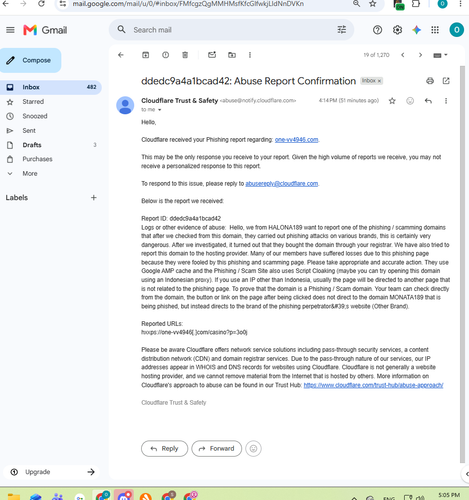Open the Support help icon

[x=377, y=30]
